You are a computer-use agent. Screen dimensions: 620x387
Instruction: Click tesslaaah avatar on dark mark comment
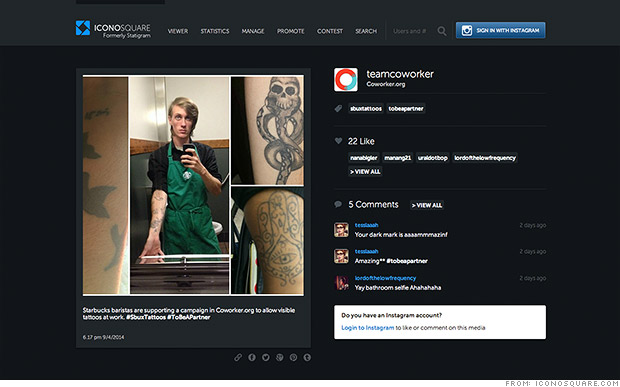point(341,230)
